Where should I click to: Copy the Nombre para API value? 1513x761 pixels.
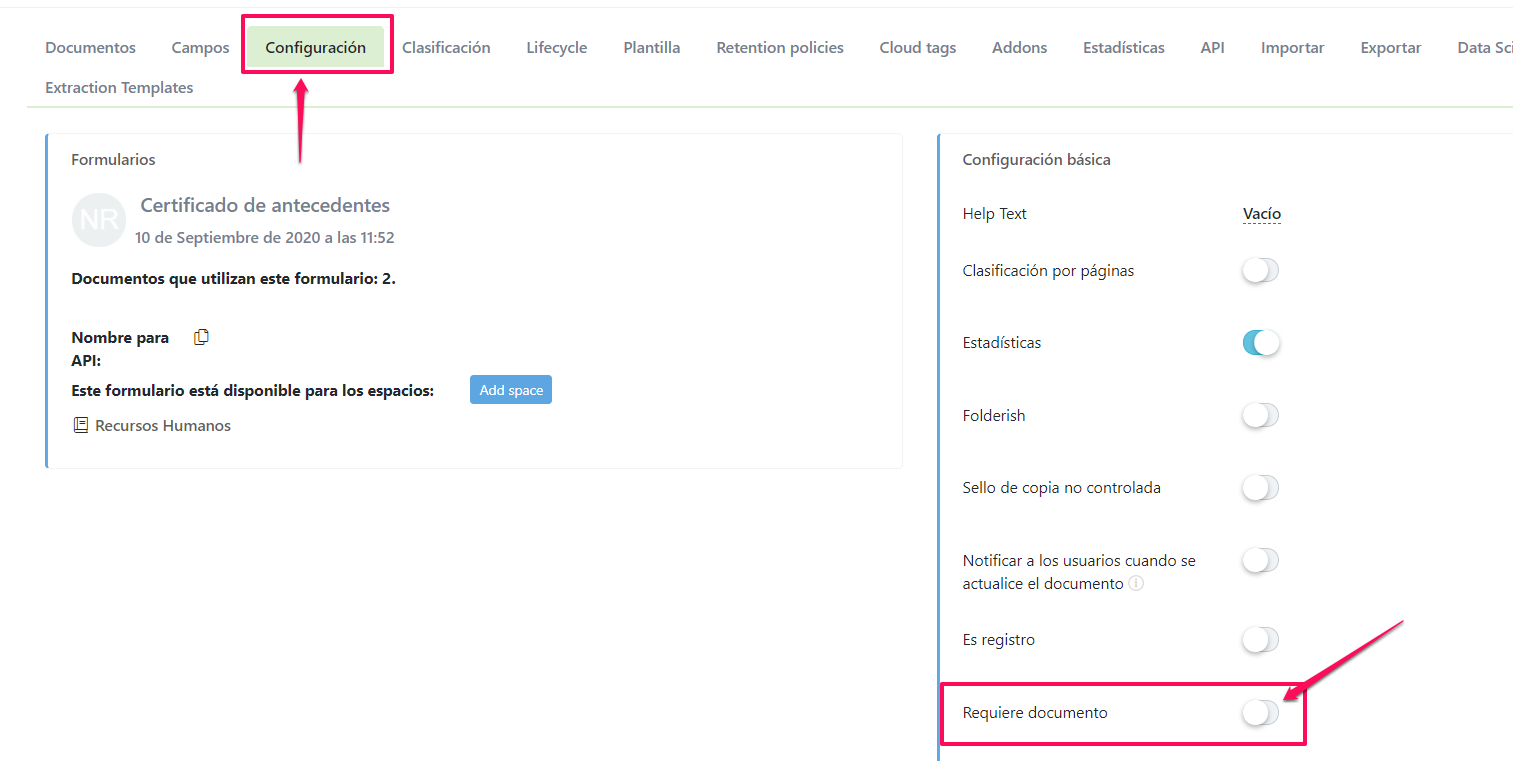201,337
